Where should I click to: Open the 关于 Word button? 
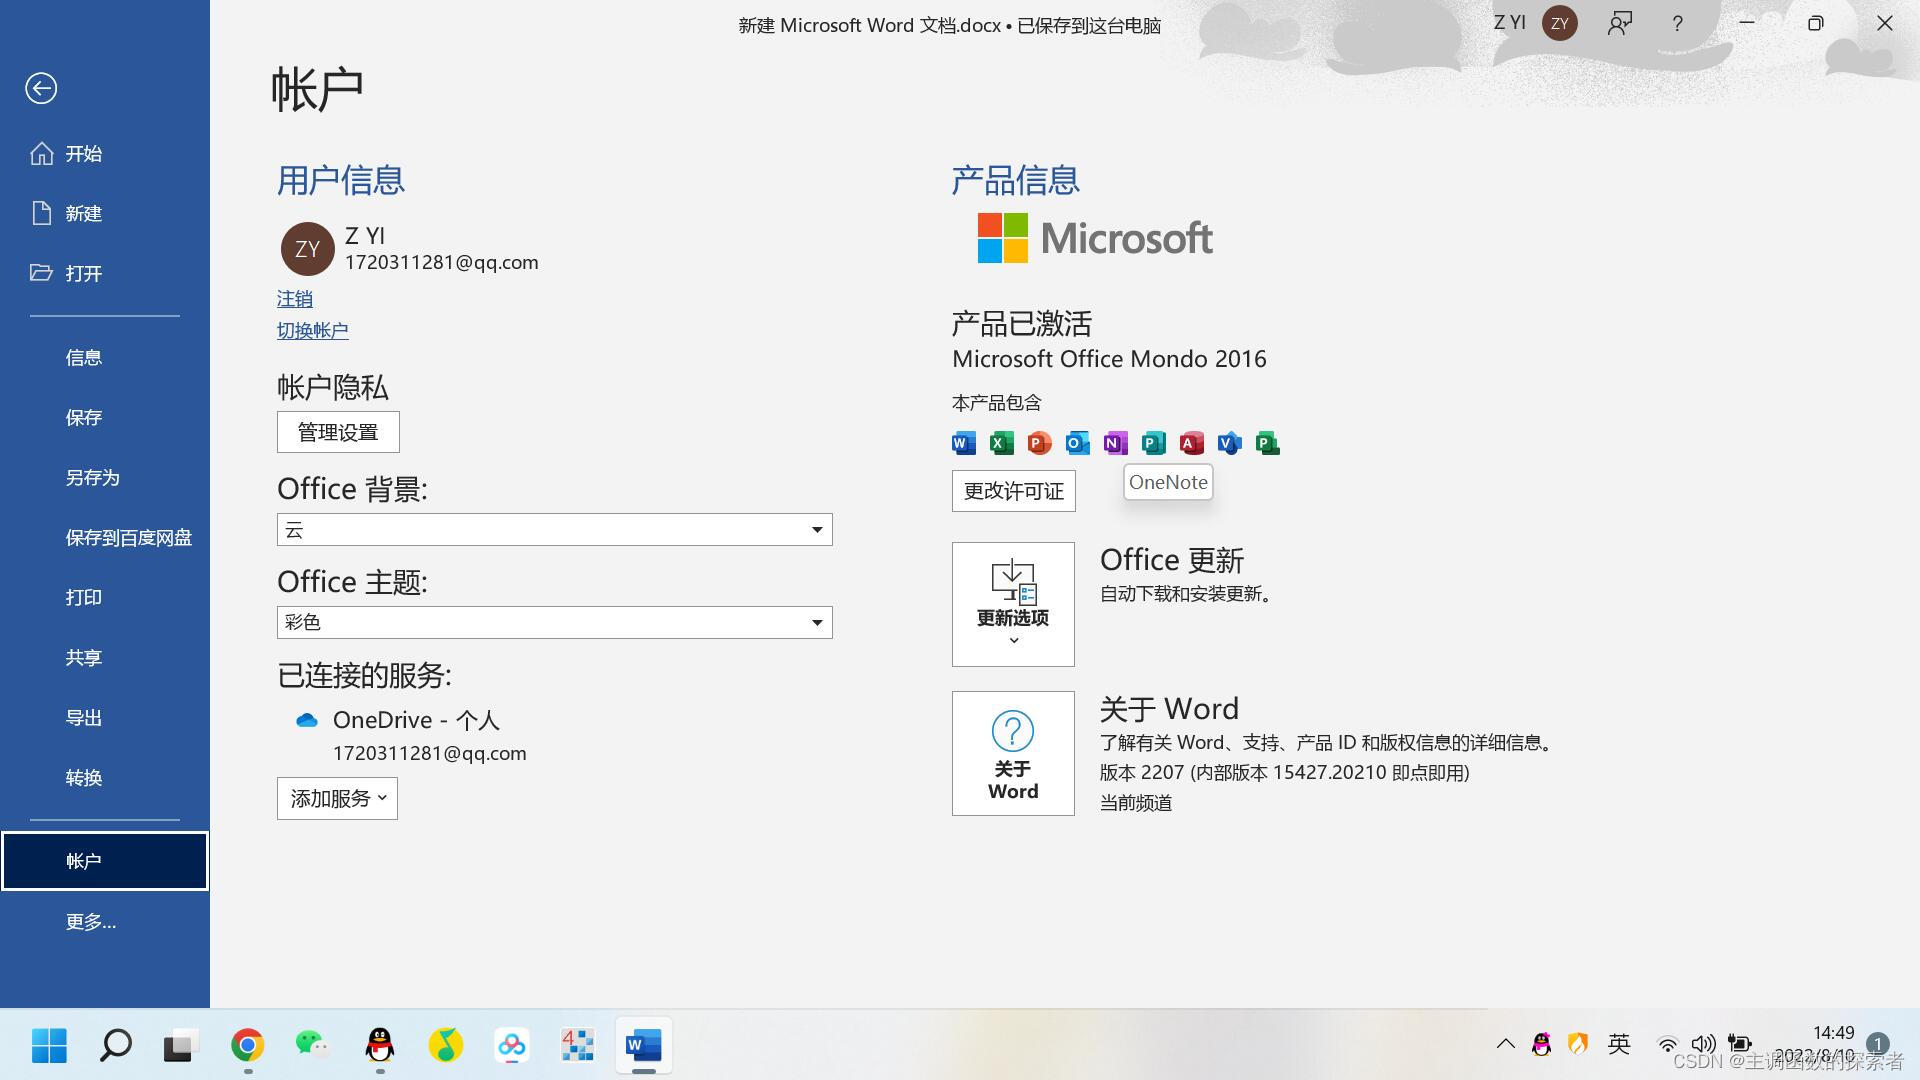point(1013,753)
